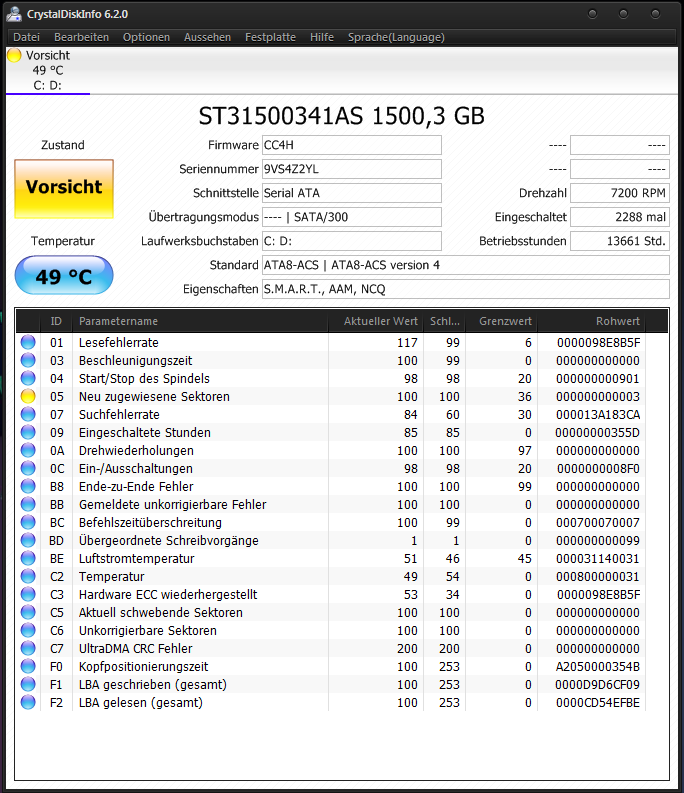684x793 pixels.
Task: Click the 49 °C temperature button
Action: click(x=64, y=276)
